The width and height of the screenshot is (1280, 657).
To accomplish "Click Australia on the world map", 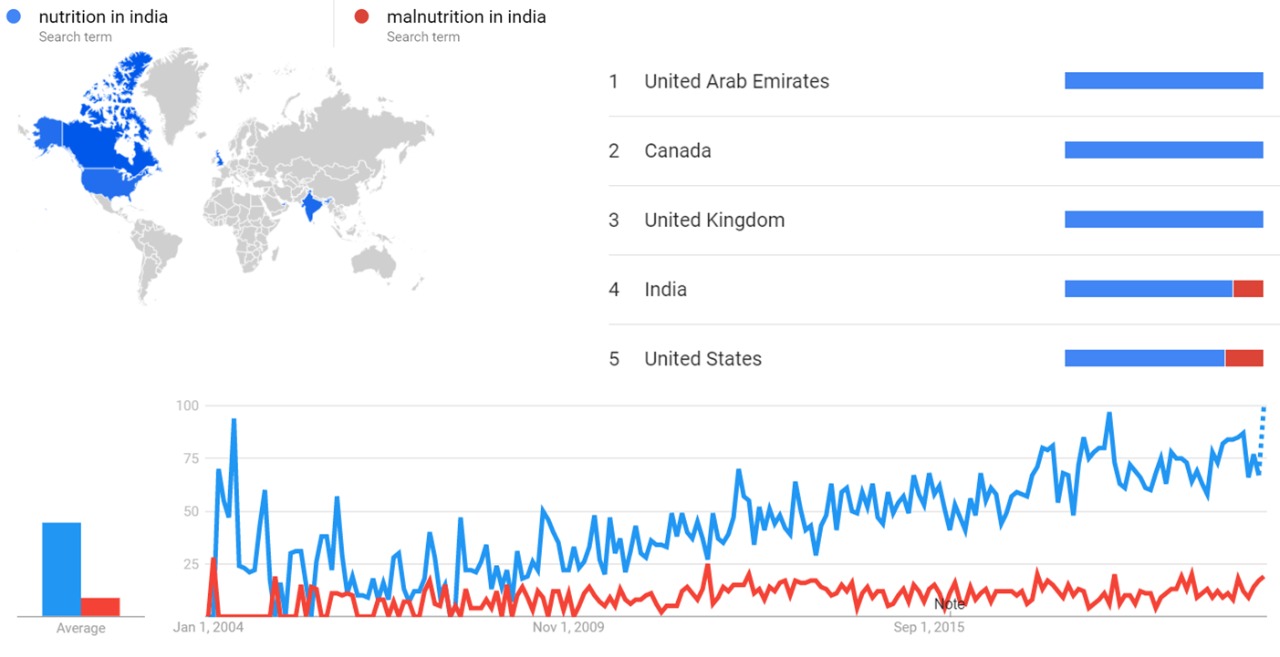I will tap(375, 260).
